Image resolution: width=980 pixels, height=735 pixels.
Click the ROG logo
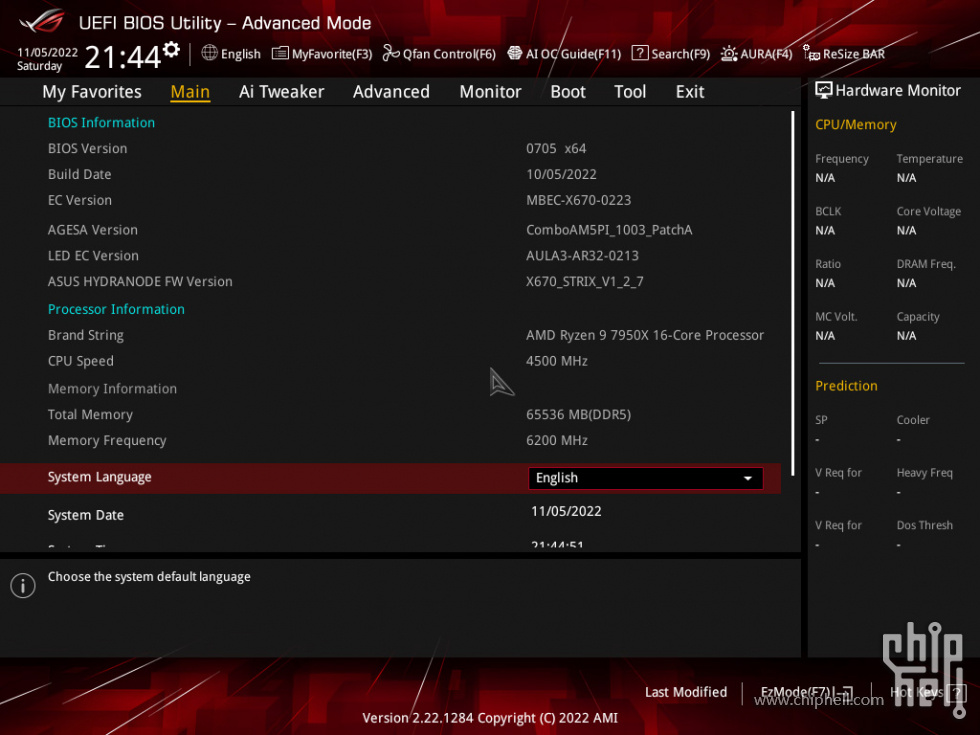(41, 21)
